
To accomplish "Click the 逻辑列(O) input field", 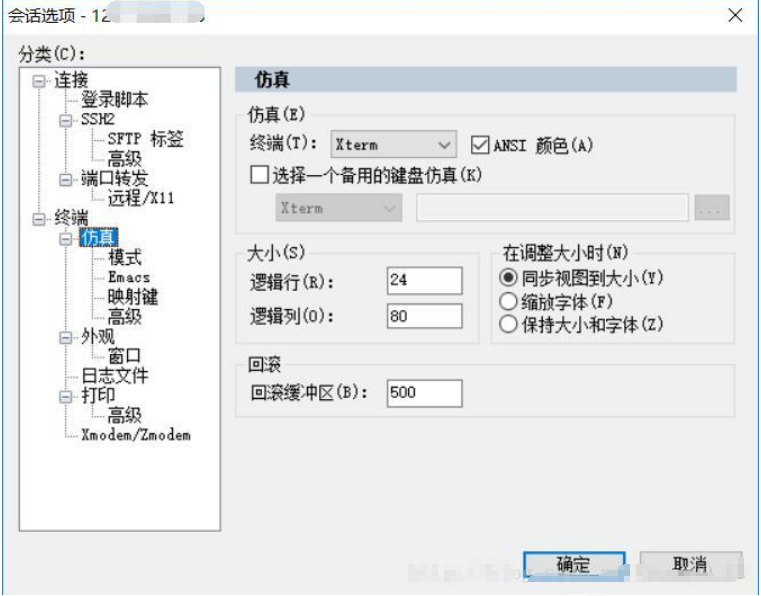I will (x=425, y=316).
